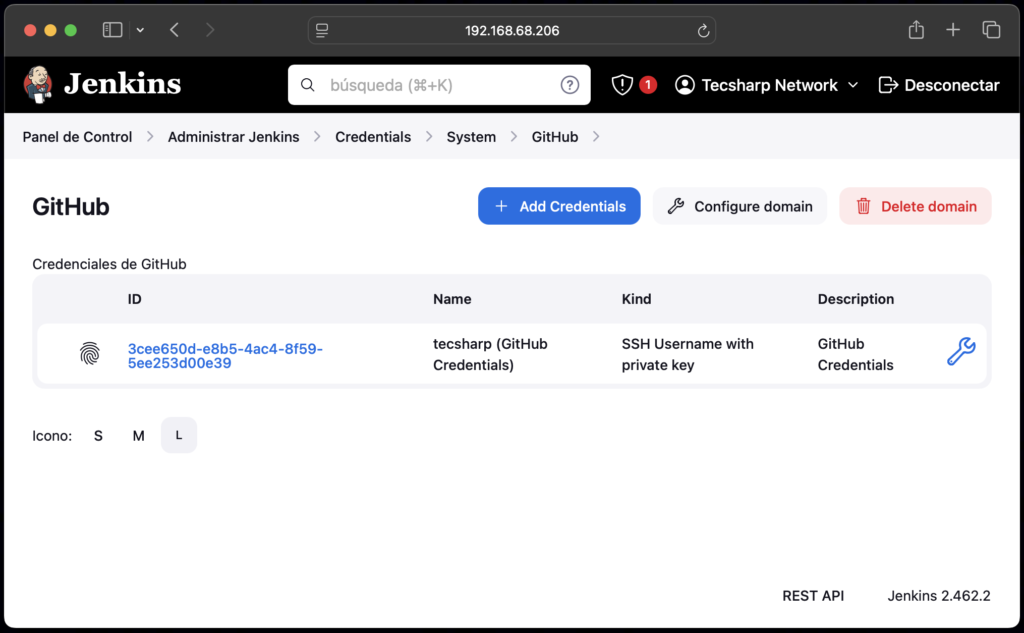Open the sidebar options dropdown arrow
This screenshot has width=1024, height=633.
pos(140,30)
